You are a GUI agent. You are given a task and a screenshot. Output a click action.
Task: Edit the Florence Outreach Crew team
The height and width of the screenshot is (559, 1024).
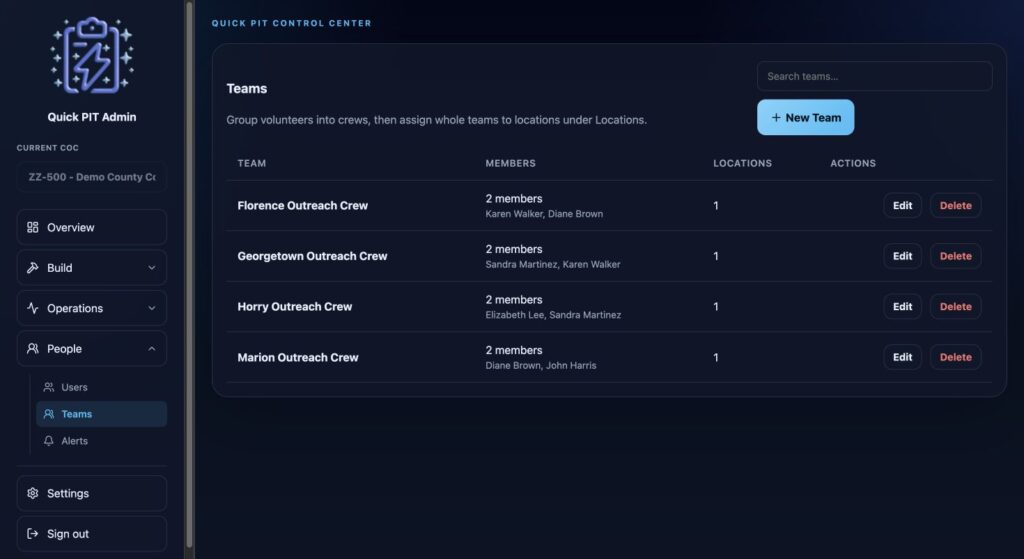click(x=903, y=205)
